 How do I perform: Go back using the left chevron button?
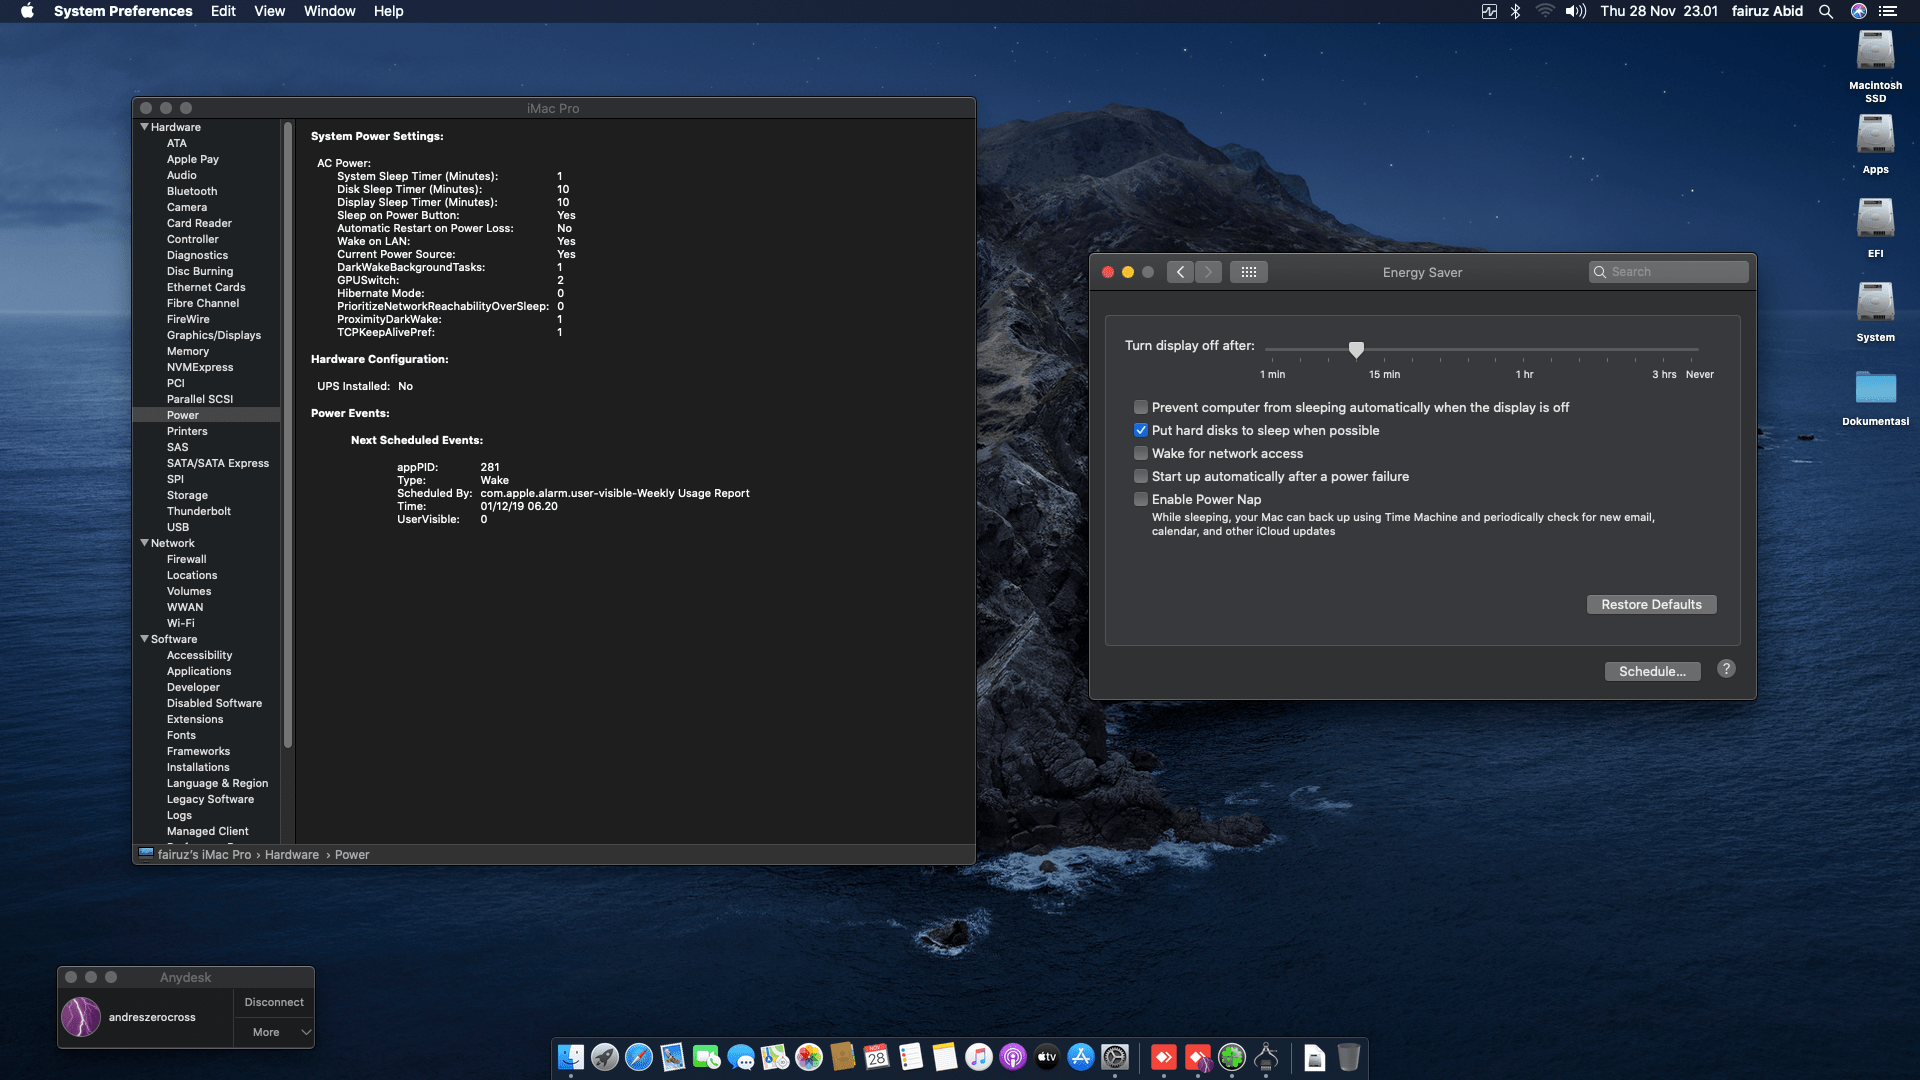point(1180,272)
